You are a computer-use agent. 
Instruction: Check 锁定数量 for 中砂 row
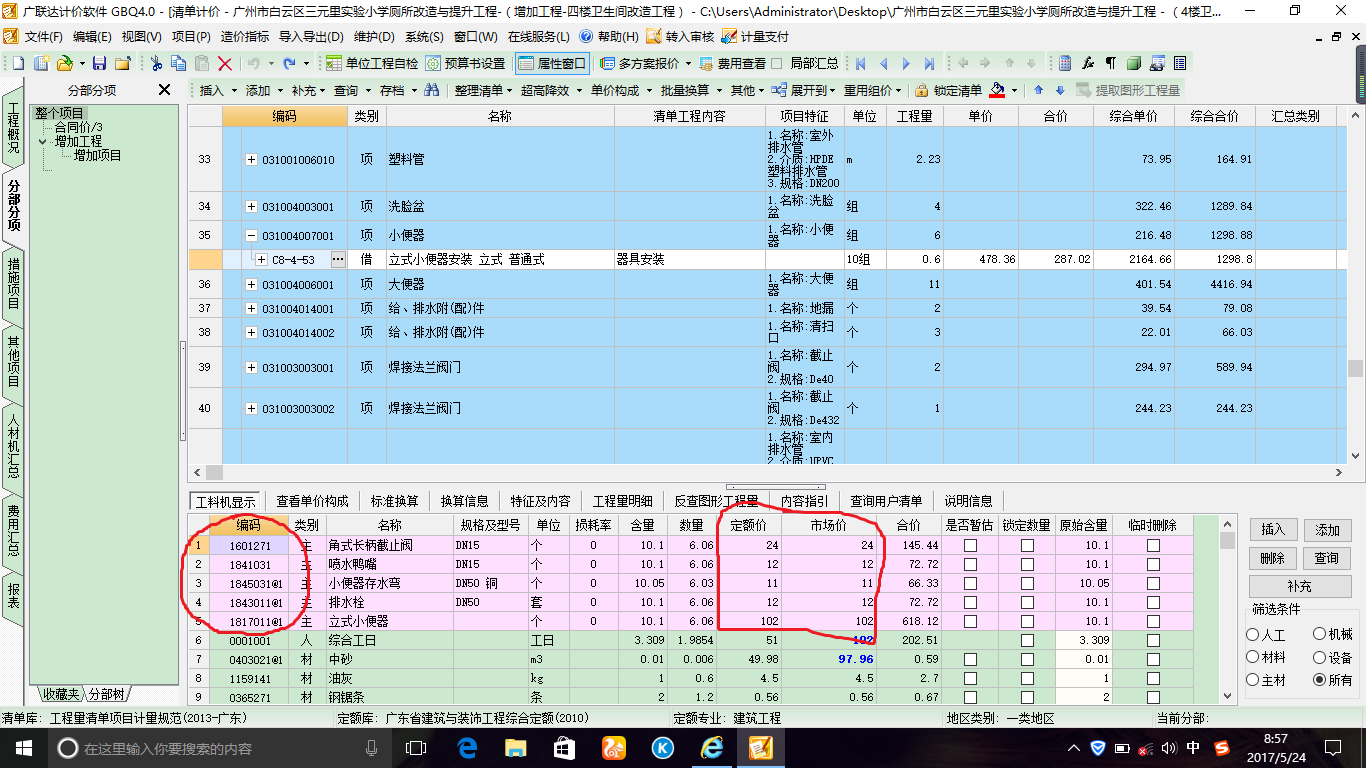pos(1027,660)
